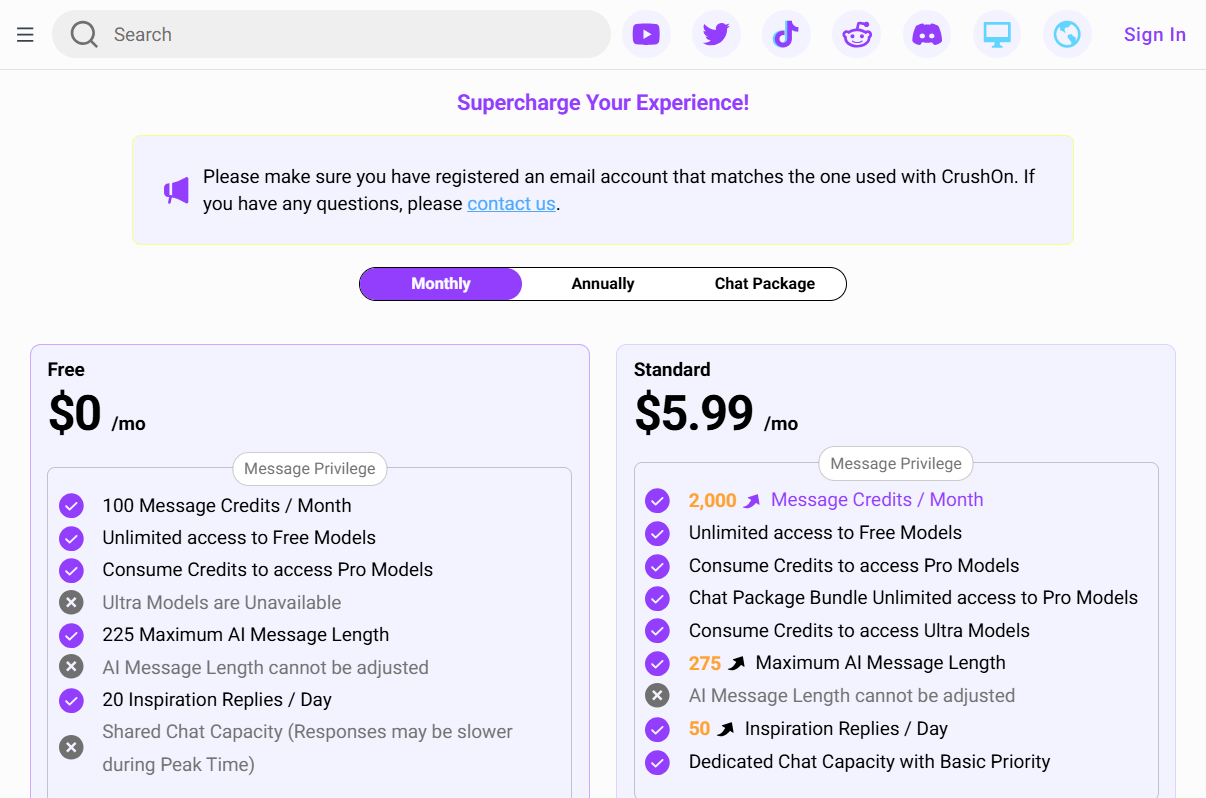Click 'Message Credits / Month' in Standard plan
This screenshot has height=798, width=1206.
click(x=877, y=500)
